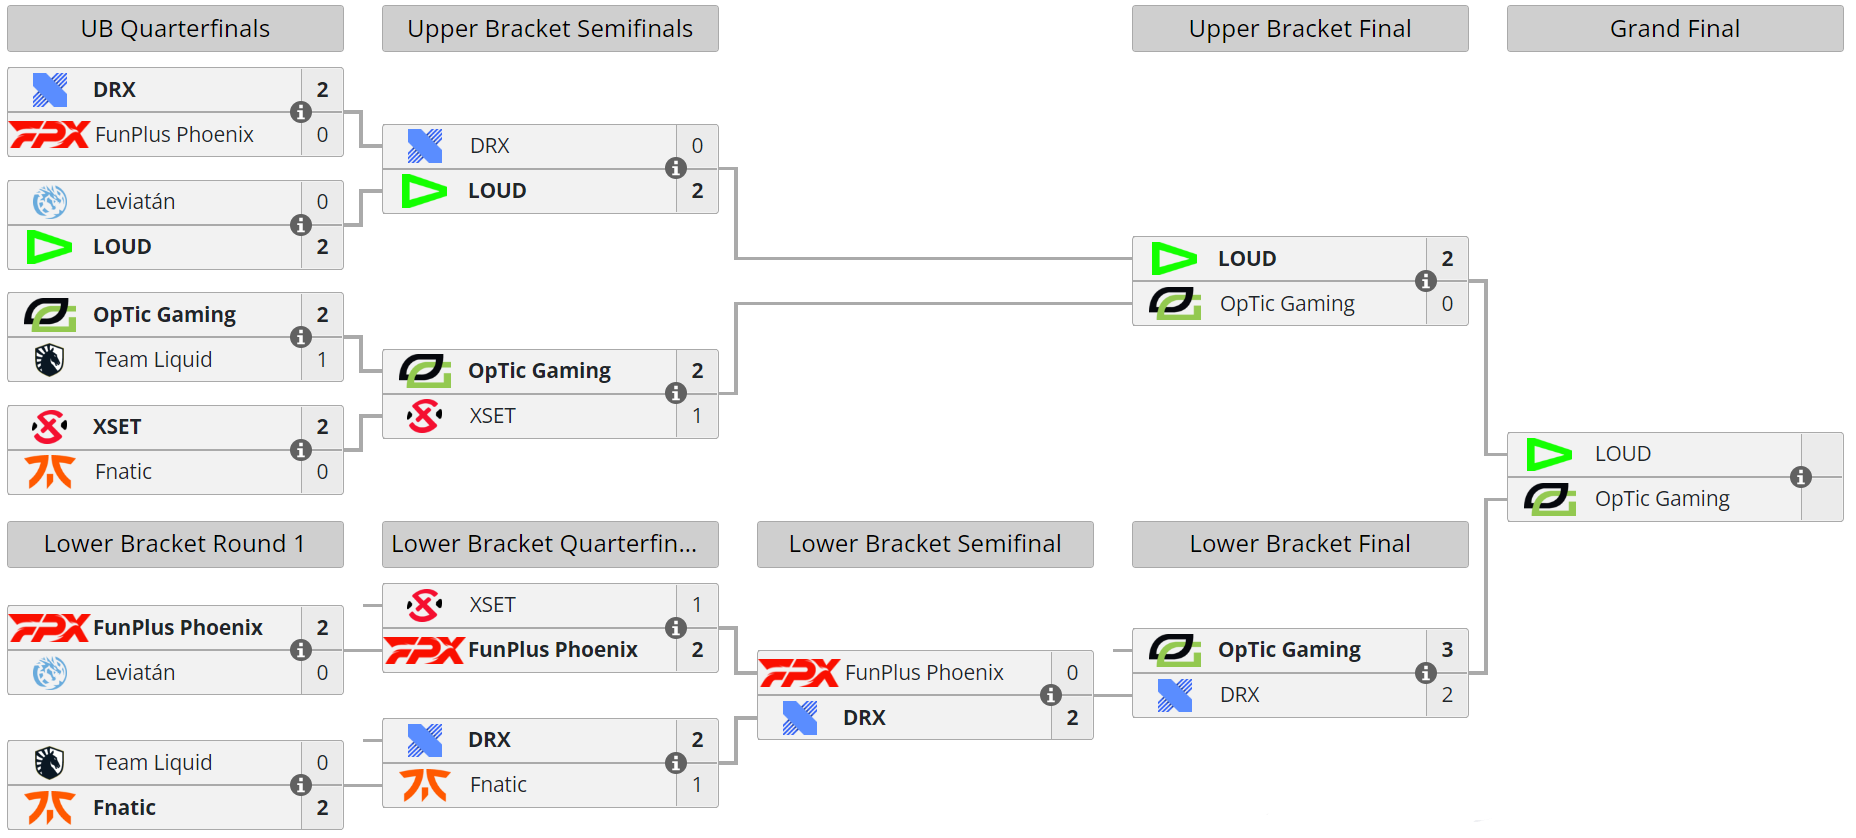Click FunPlus Phoenix in Lower Bracket Semifinal
This screenshot has height=838, width=1856.
pyautogui.click(x=924, y=673)
